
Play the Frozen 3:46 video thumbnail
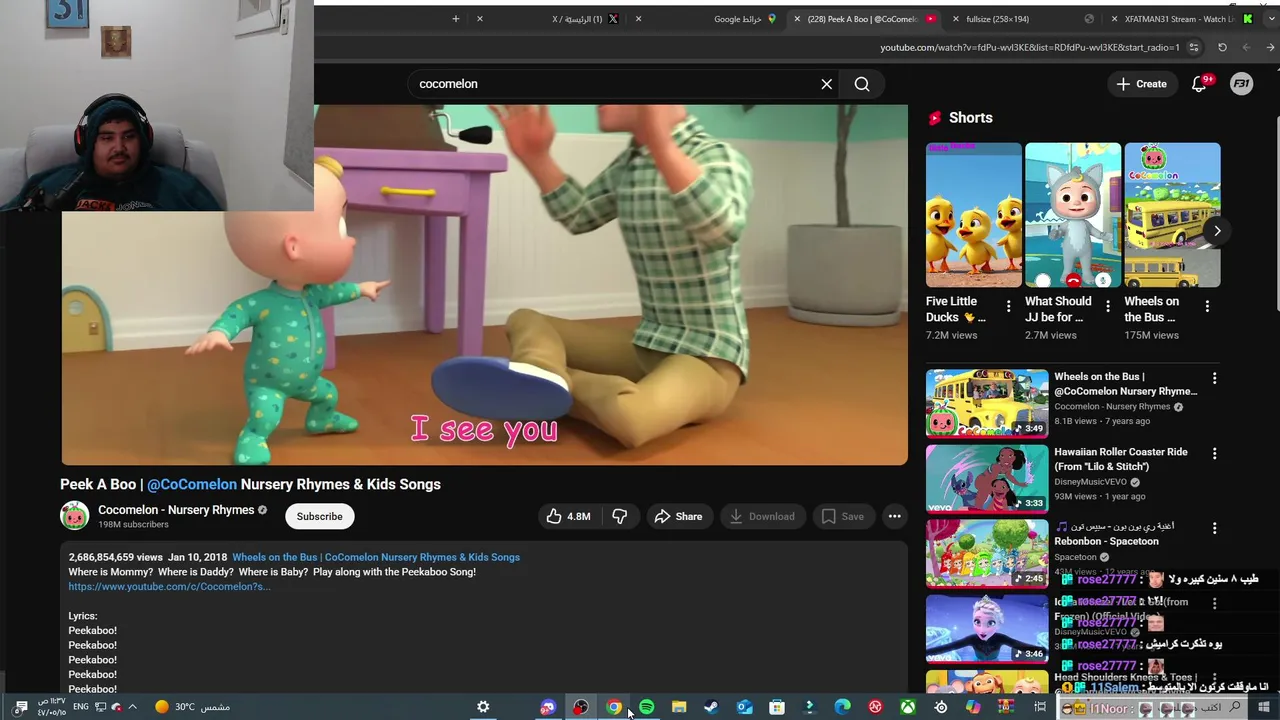987,628
